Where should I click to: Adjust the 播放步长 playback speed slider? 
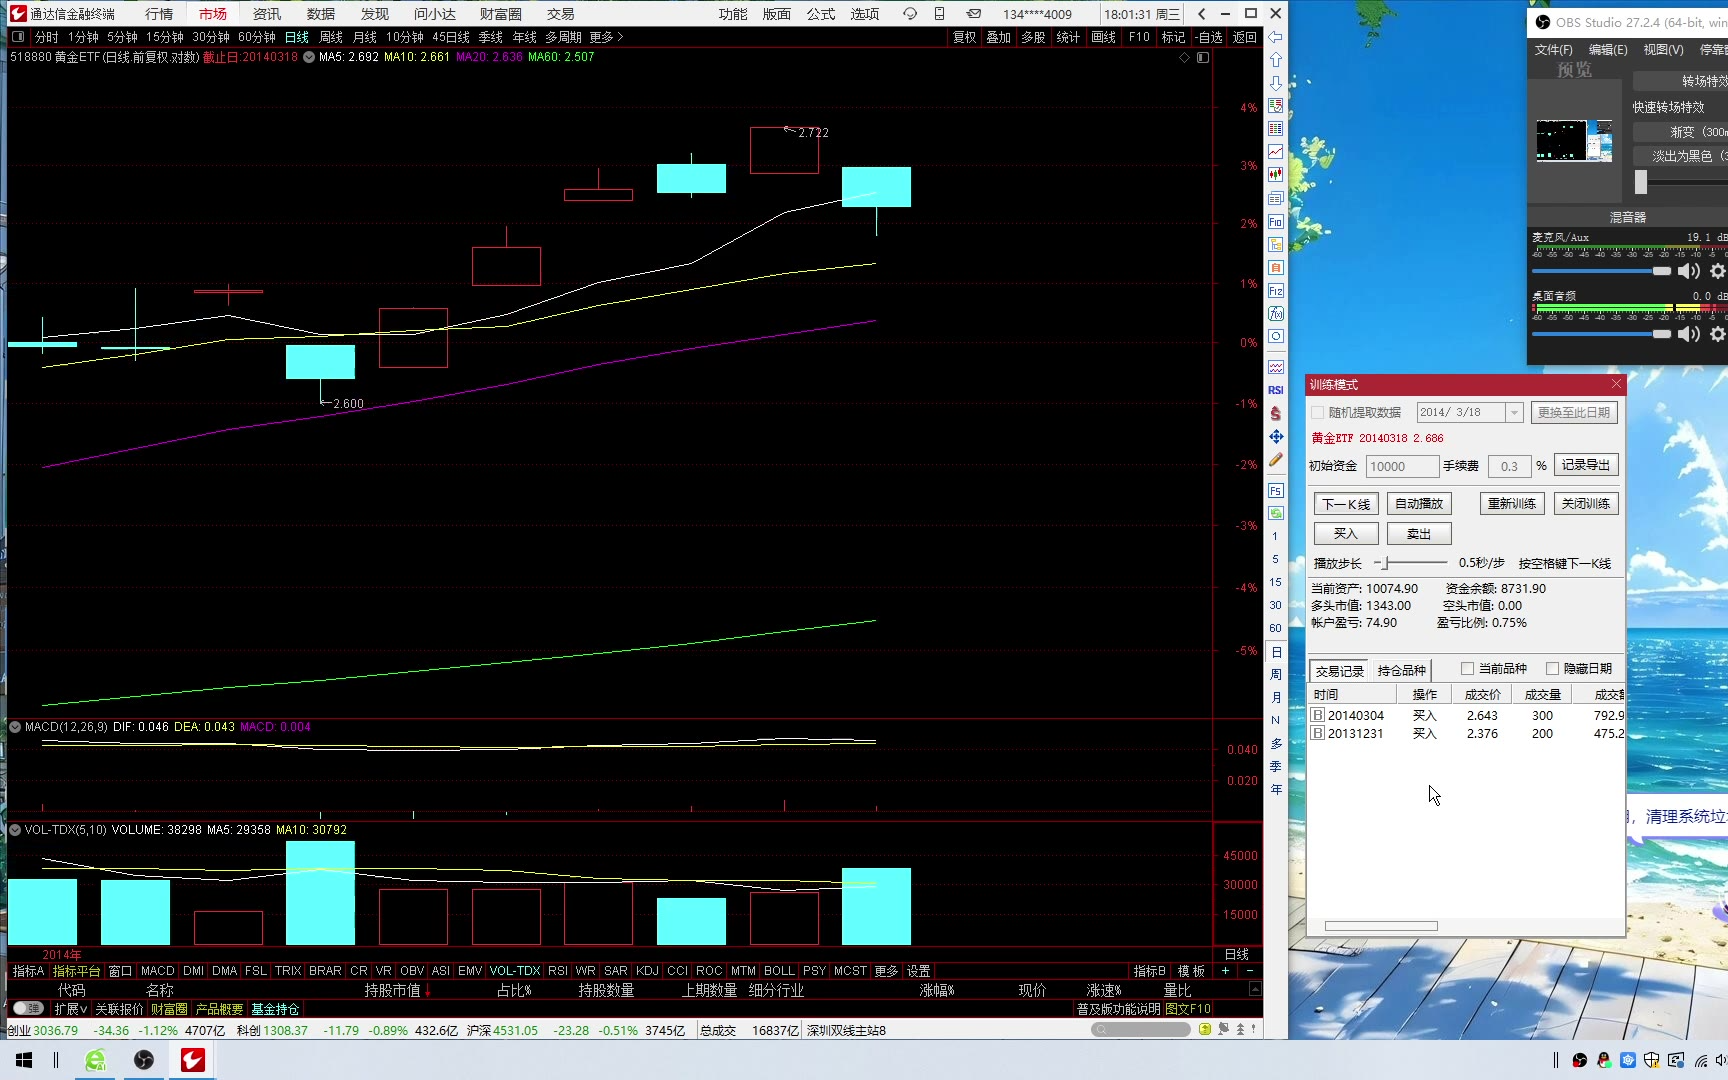click(x=1386, y=563)
